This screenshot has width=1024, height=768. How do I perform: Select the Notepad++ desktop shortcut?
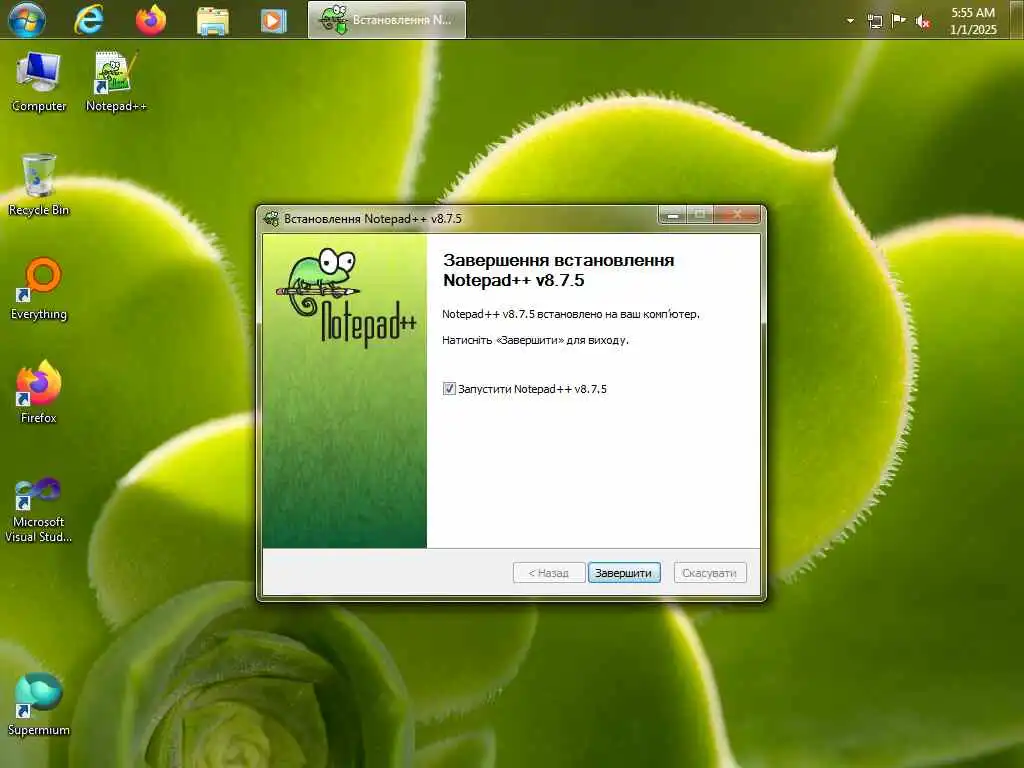coord(116,82)
